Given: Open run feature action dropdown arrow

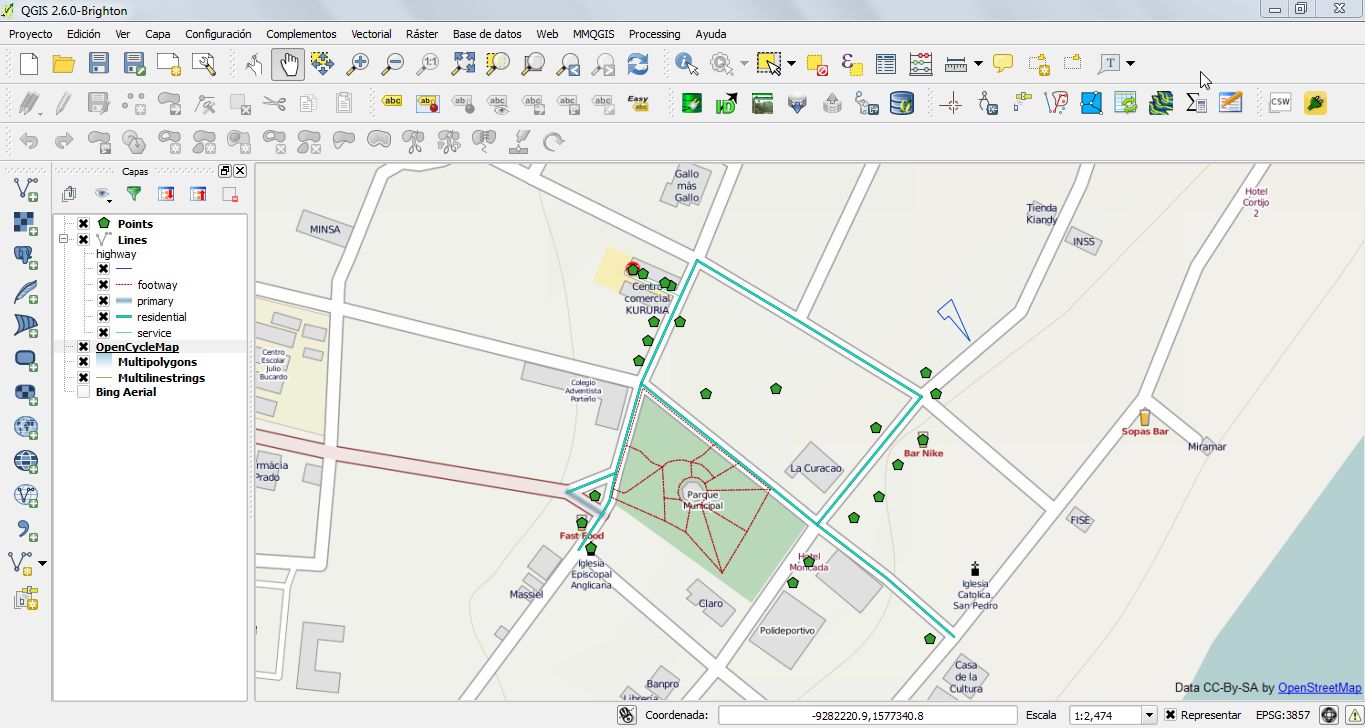Looking at the screenshot, I should (x=743, y=64).
